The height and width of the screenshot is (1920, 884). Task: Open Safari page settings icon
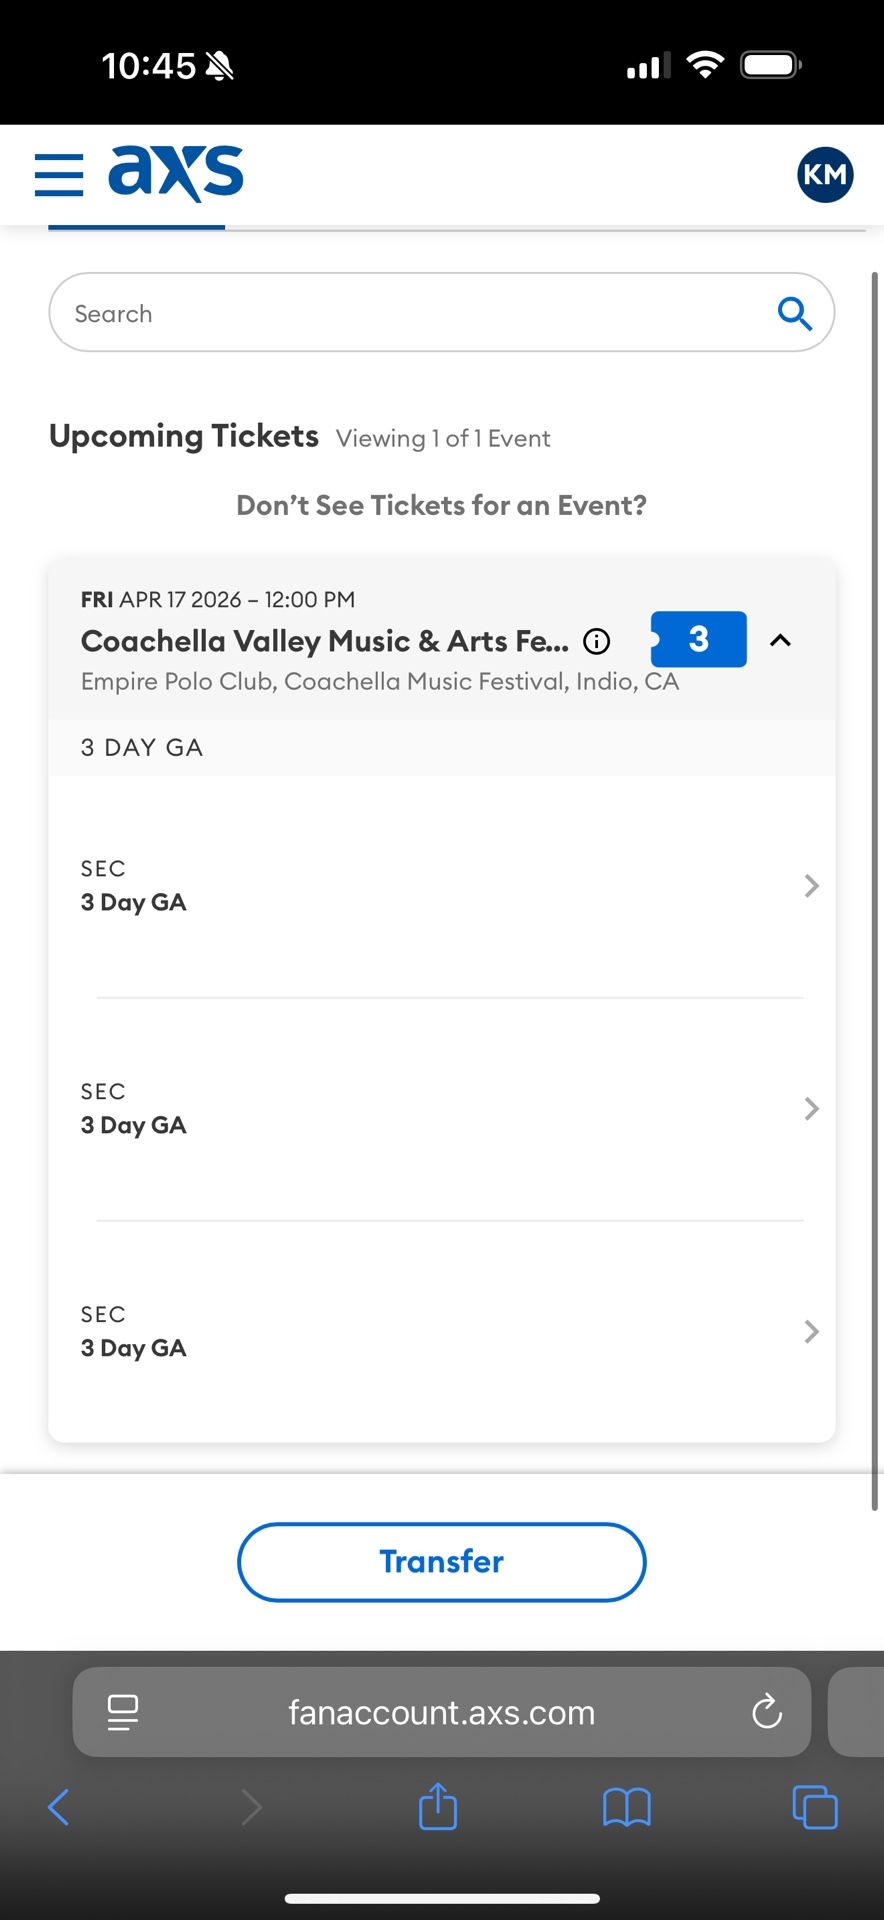[x=123, y=1712]
